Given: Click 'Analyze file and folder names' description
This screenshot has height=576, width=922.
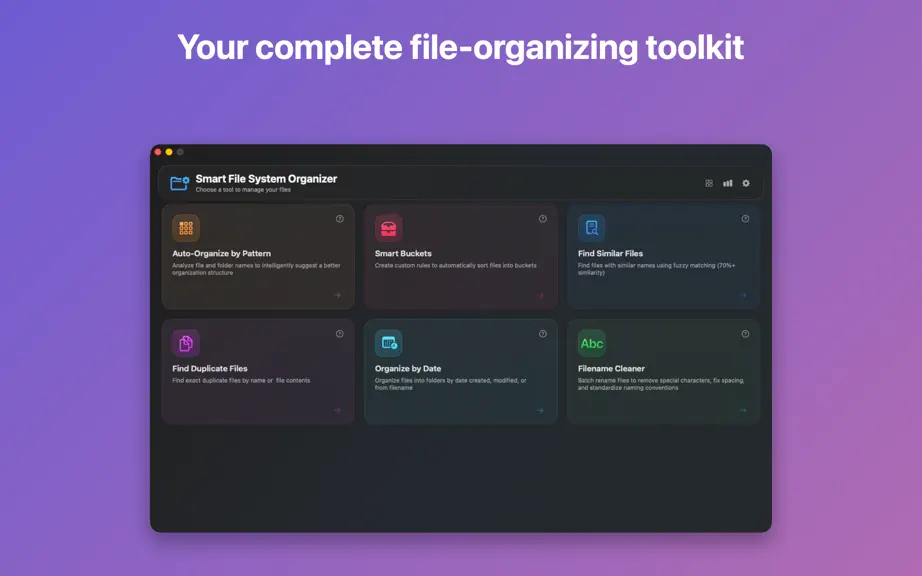Looking at the screenshot, I should tap(256, 269).
